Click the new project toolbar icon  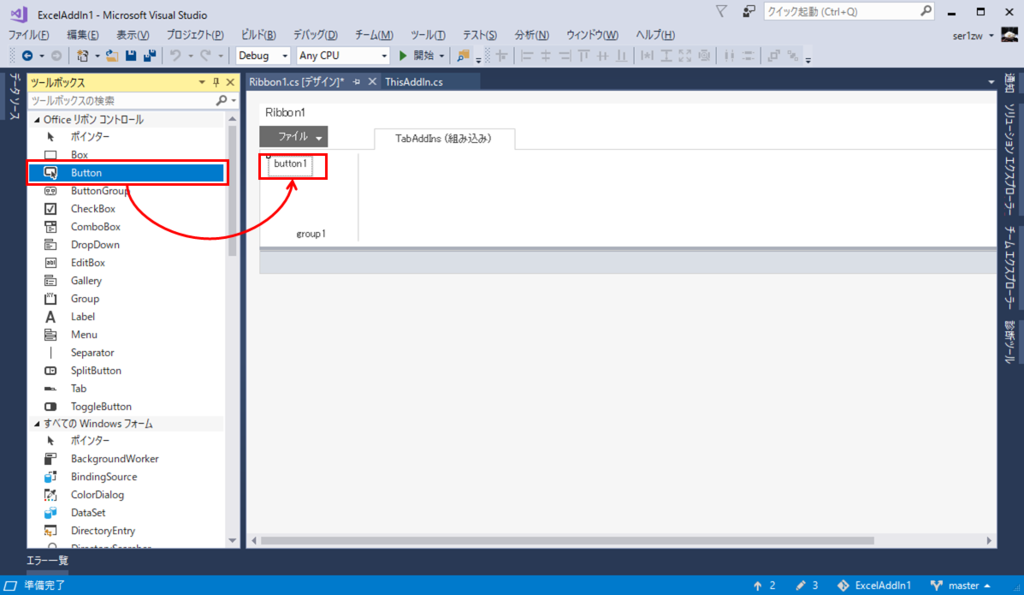point(82,56)
